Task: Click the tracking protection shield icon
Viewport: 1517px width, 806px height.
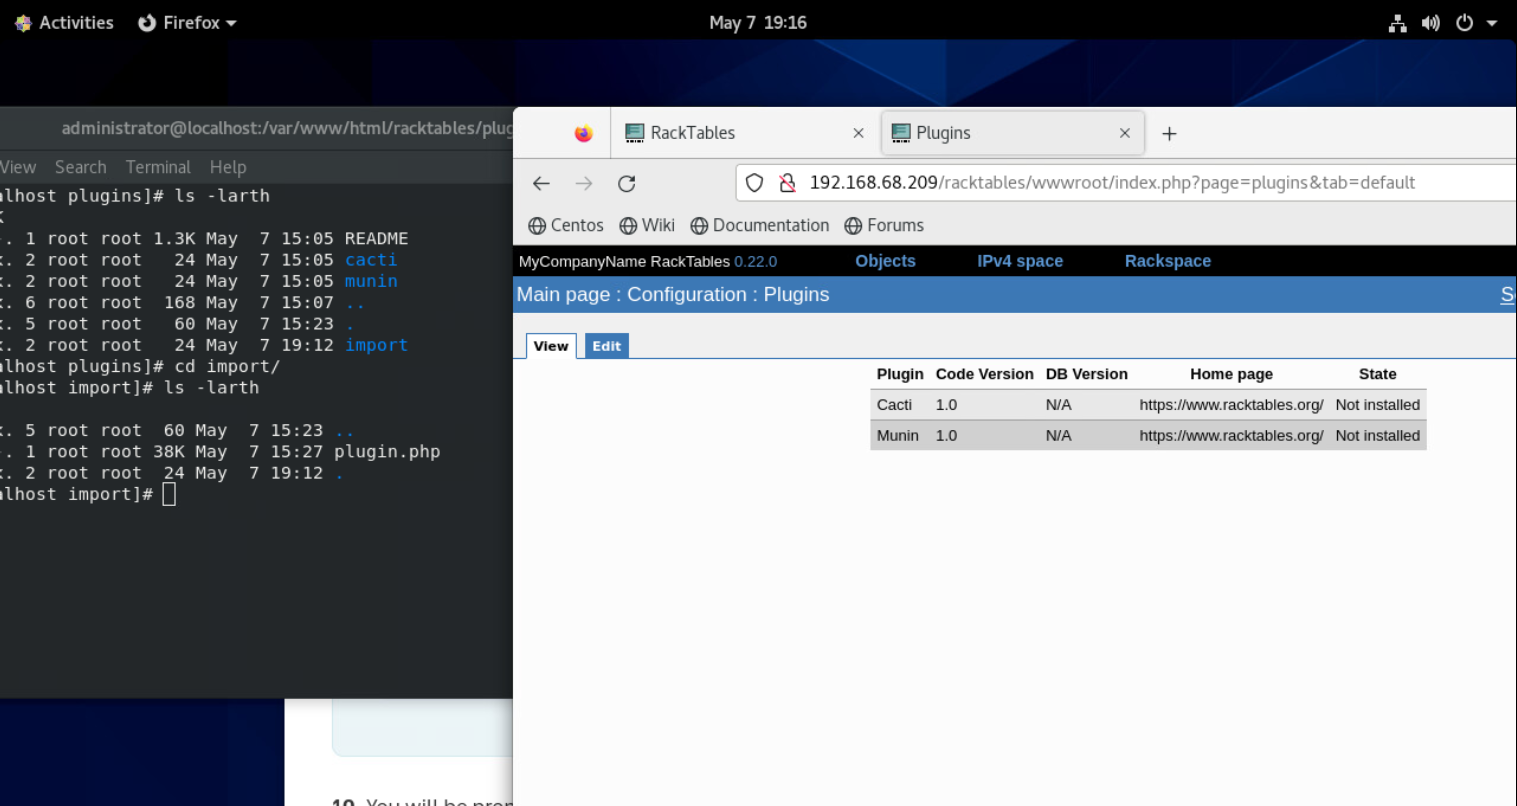Action: (755, 183)
